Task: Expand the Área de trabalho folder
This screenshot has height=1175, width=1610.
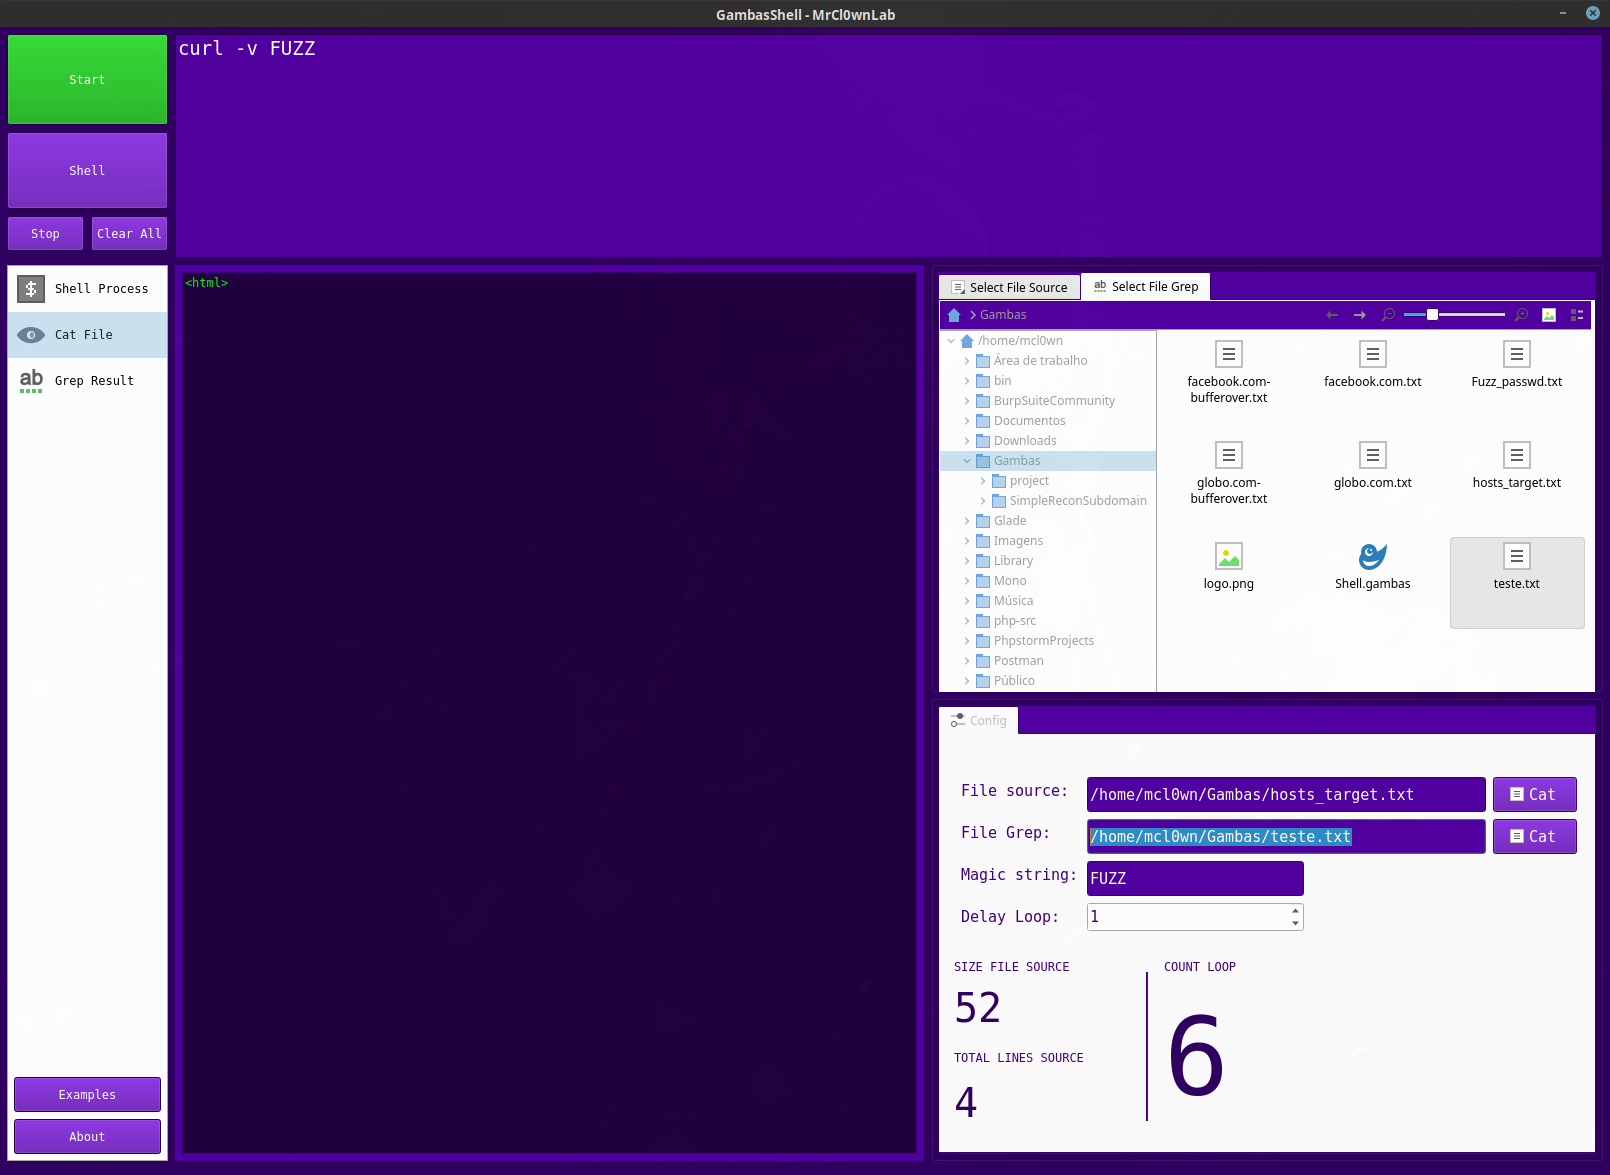Action: [967, 361]
